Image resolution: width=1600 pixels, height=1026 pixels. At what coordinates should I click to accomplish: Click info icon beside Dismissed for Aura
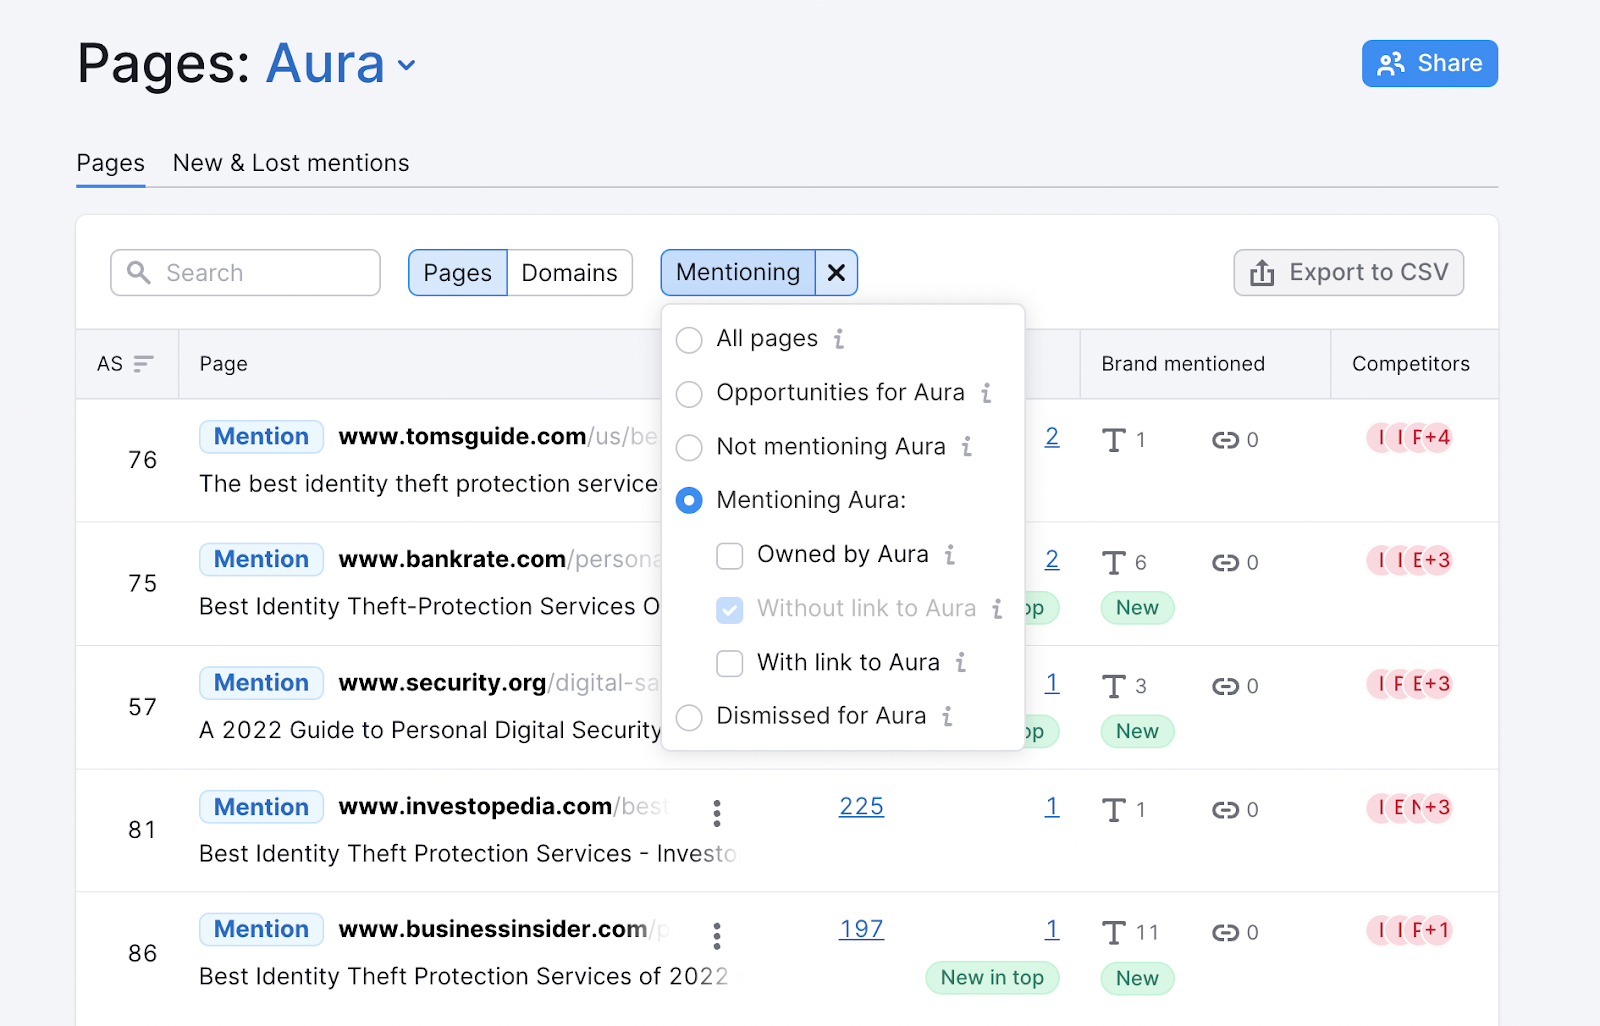[947, 716]
